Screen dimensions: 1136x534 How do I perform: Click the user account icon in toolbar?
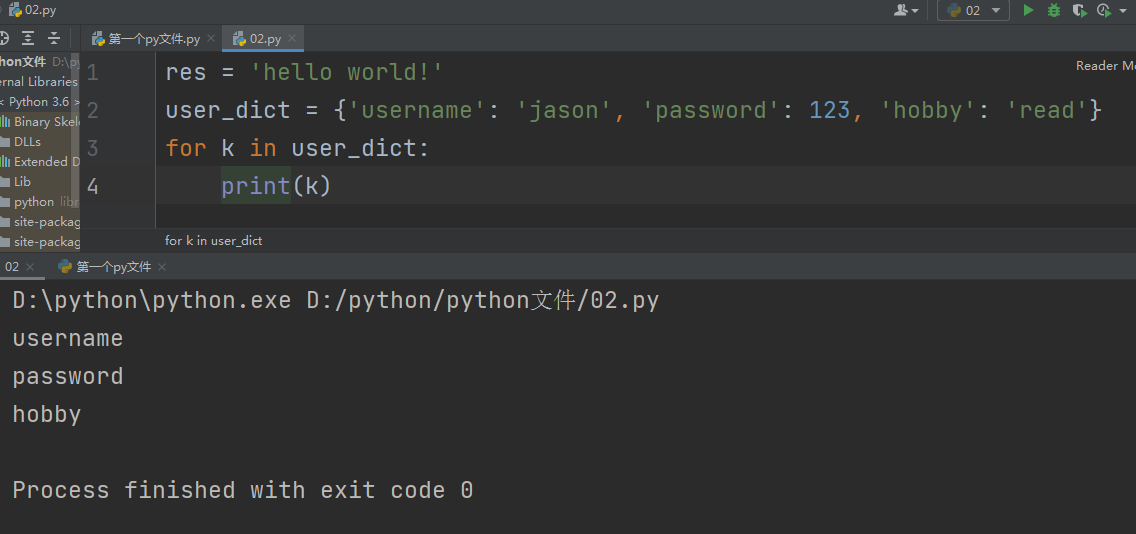(x=902, y=10)
